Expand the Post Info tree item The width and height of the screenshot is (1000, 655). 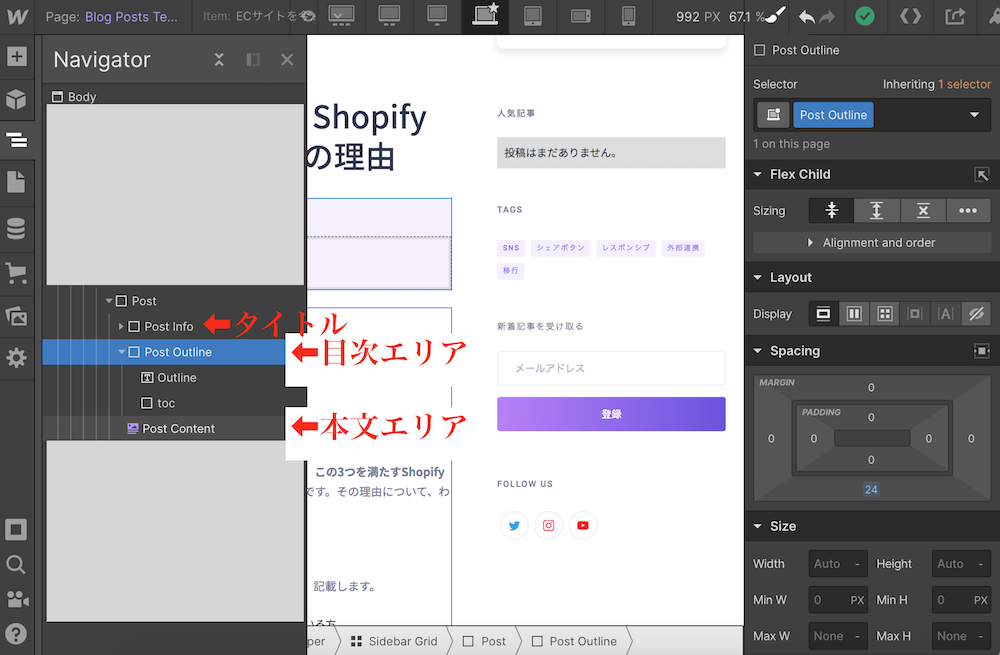click(121, 327)
